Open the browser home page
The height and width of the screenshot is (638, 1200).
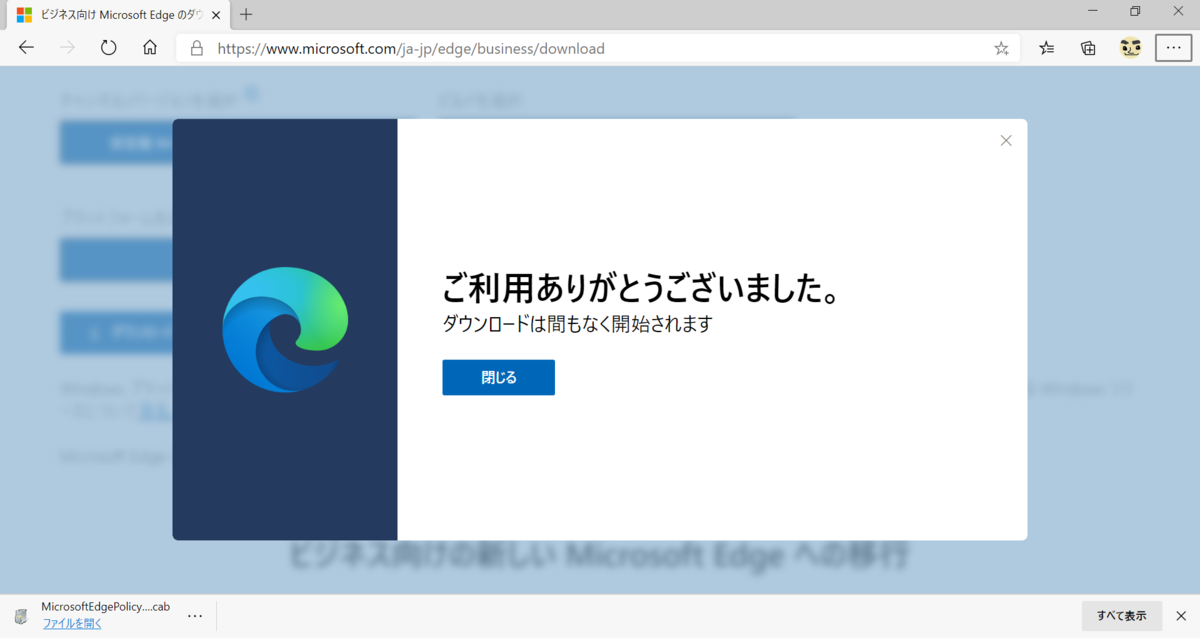coord(150,48)
